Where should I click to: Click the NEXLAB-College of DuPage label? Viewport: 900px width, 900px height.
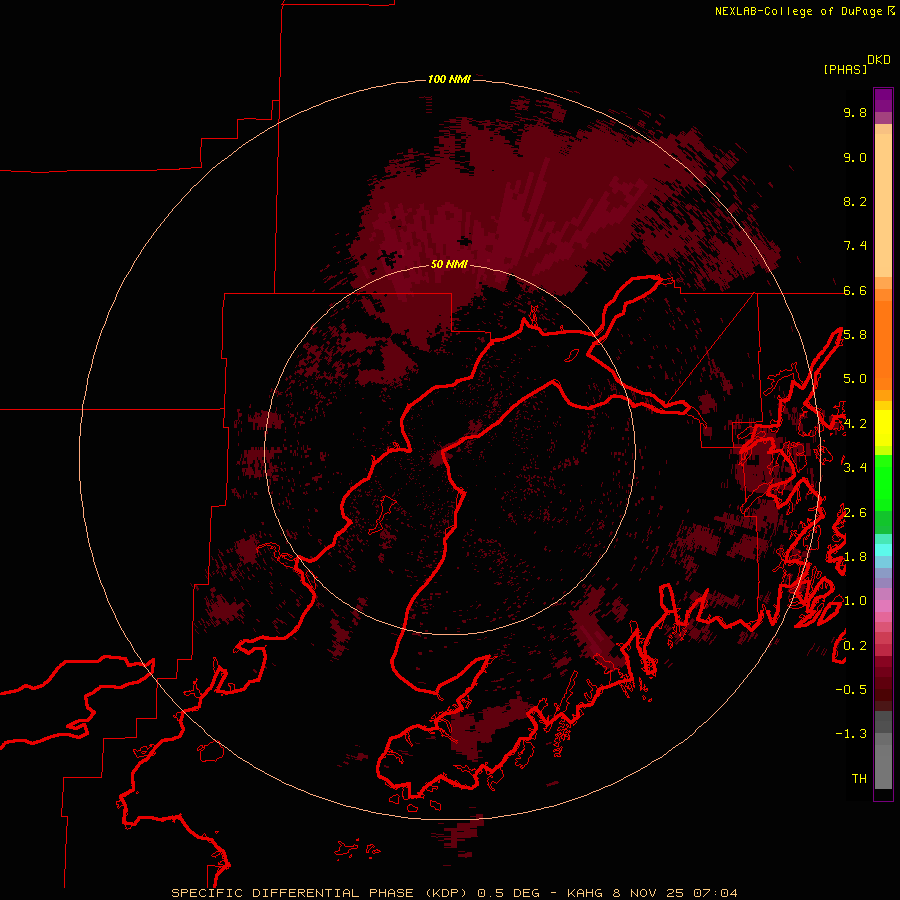pyautogui.click(x=801, y=11)
